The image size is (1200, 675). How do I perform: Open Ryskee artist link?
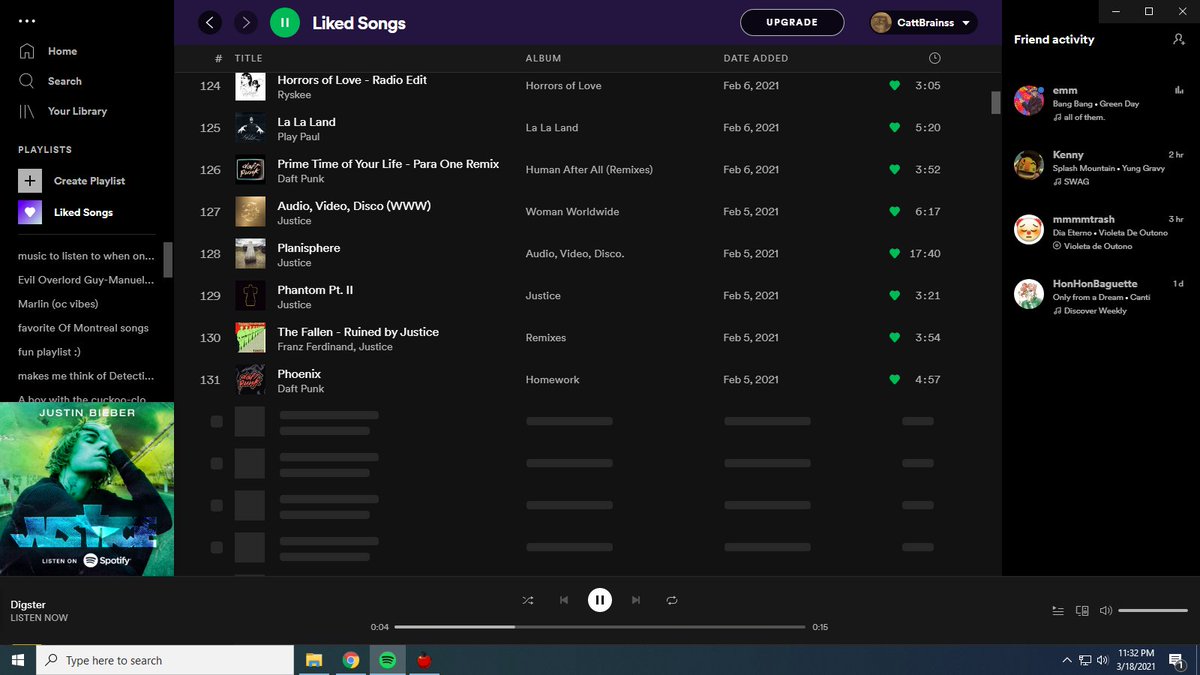[294, 95]
